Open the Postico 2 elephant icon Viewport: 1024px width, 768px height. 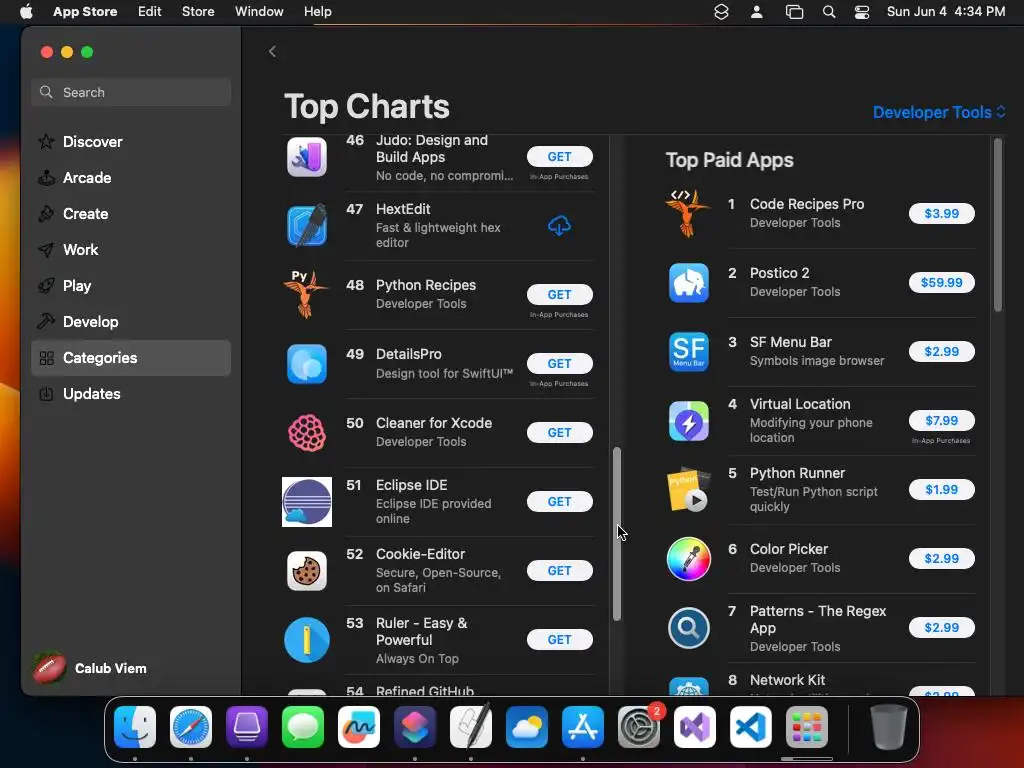(x=689, y=283)
